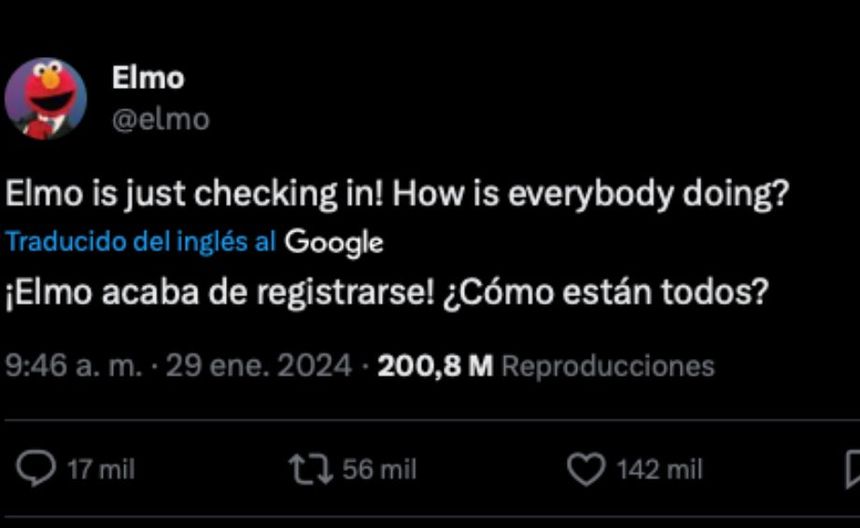Click the translated question "¿Cómo están todos?"
Image resolution: width=860 pixels, height=528 pixels.
coord(605,292)
